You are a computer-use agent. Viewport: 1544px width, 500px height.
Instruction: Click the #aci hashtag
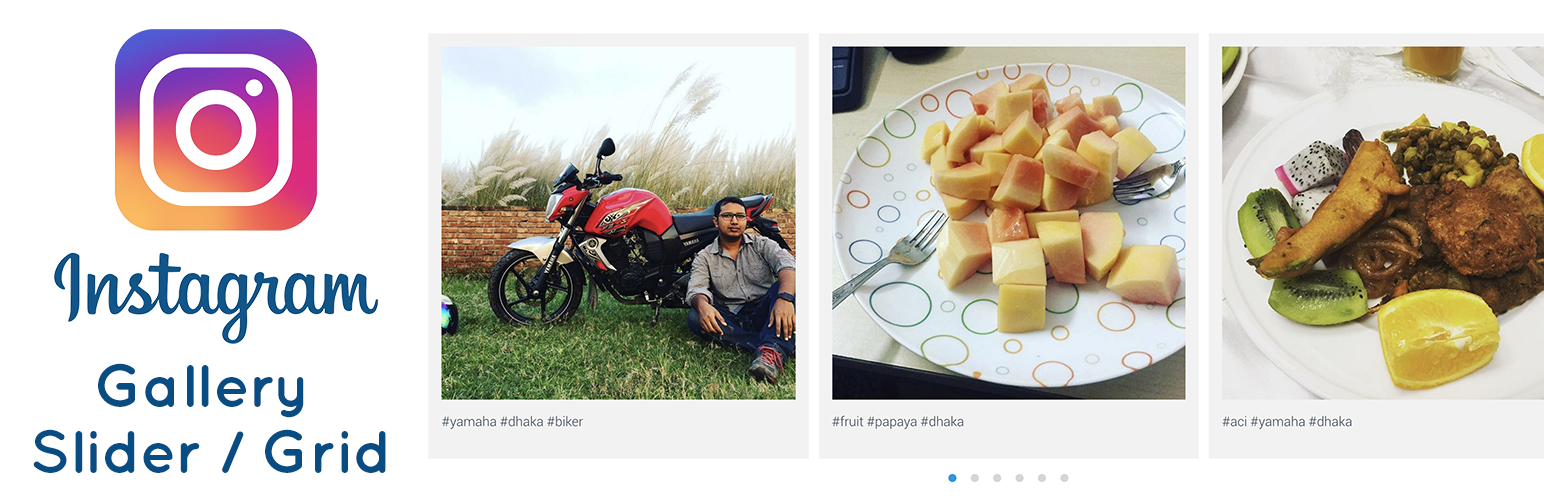(1235, 422)
